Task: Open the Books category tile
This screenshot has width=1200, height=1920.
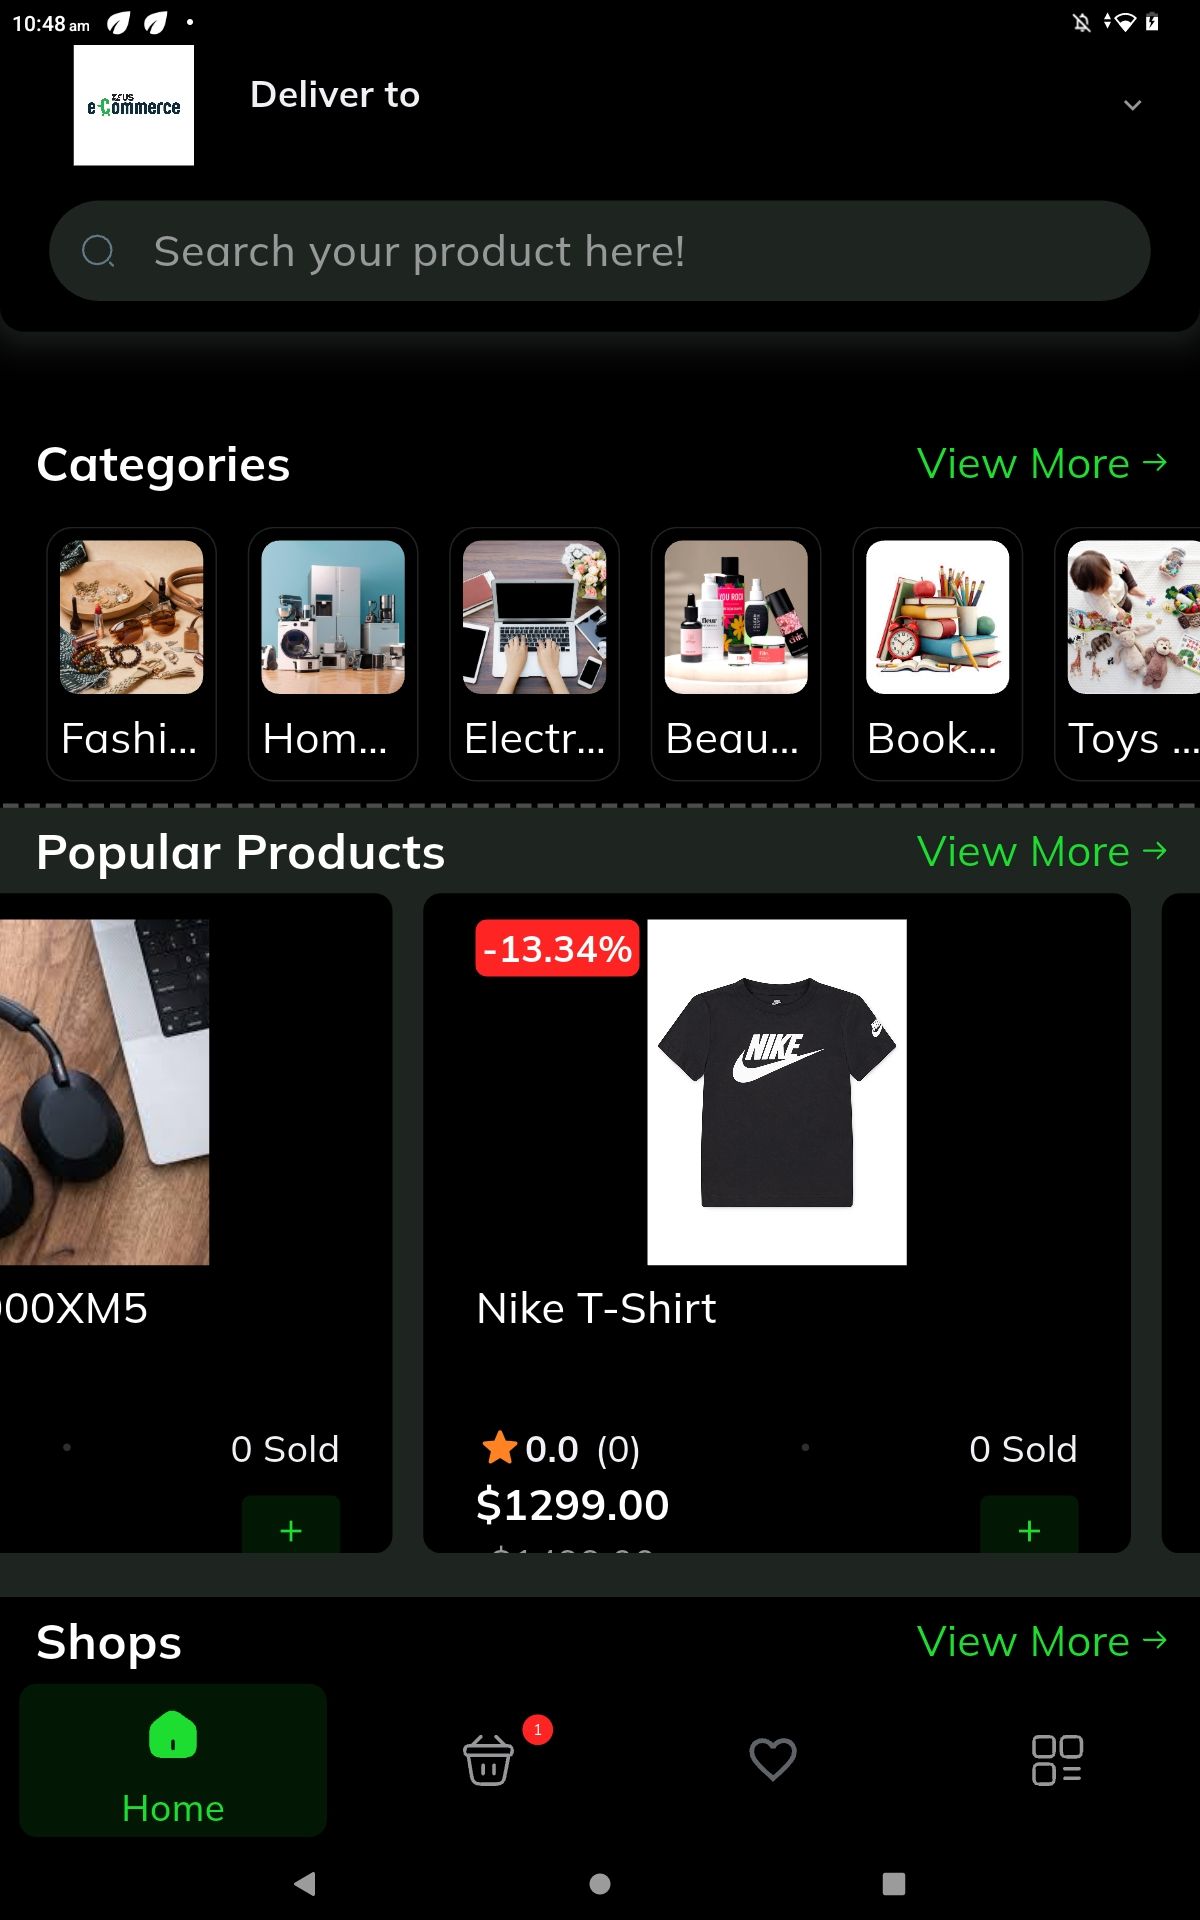Action: point(937,654)
